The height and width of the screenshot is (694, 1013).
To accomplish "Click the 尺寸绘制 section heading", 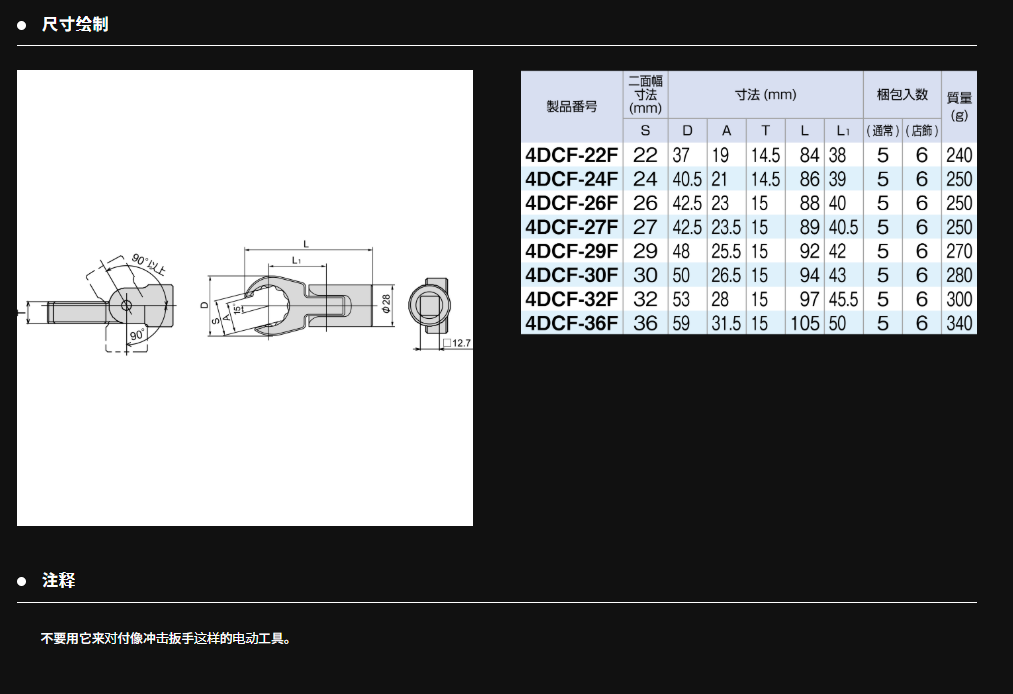I will point(75,24).
